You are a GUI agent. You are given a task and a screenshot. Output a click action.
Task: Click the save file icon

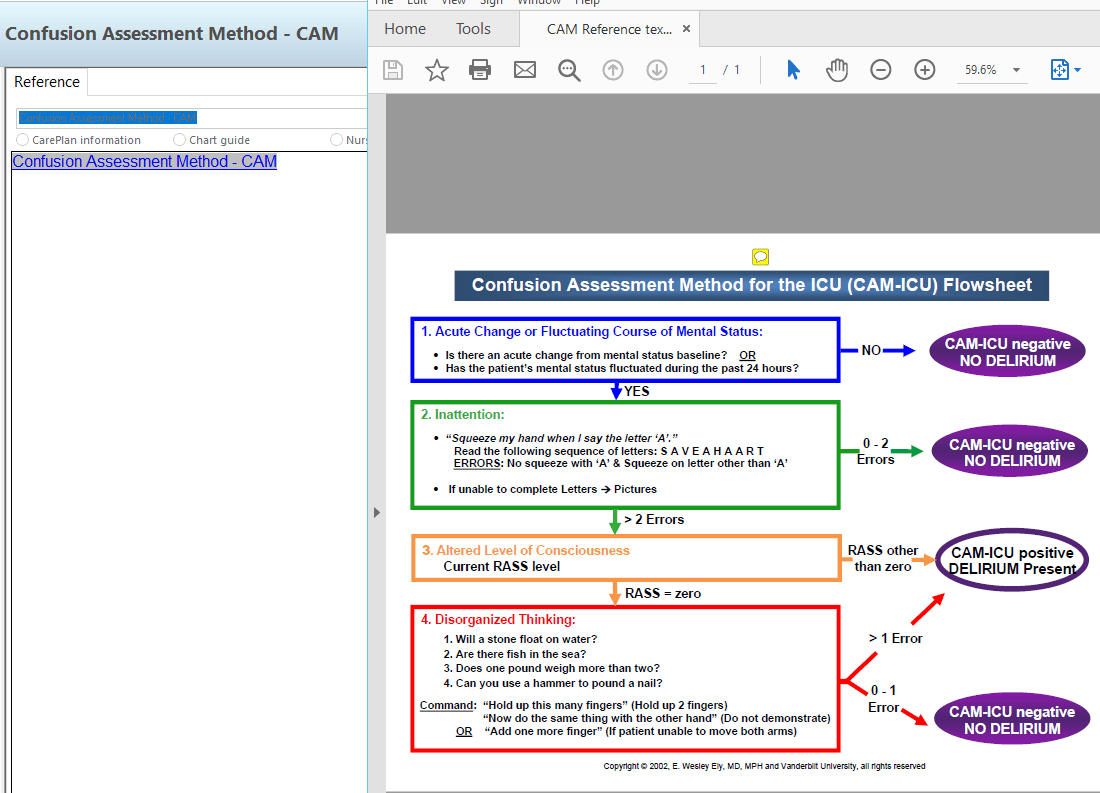click(x=393, y=70)
